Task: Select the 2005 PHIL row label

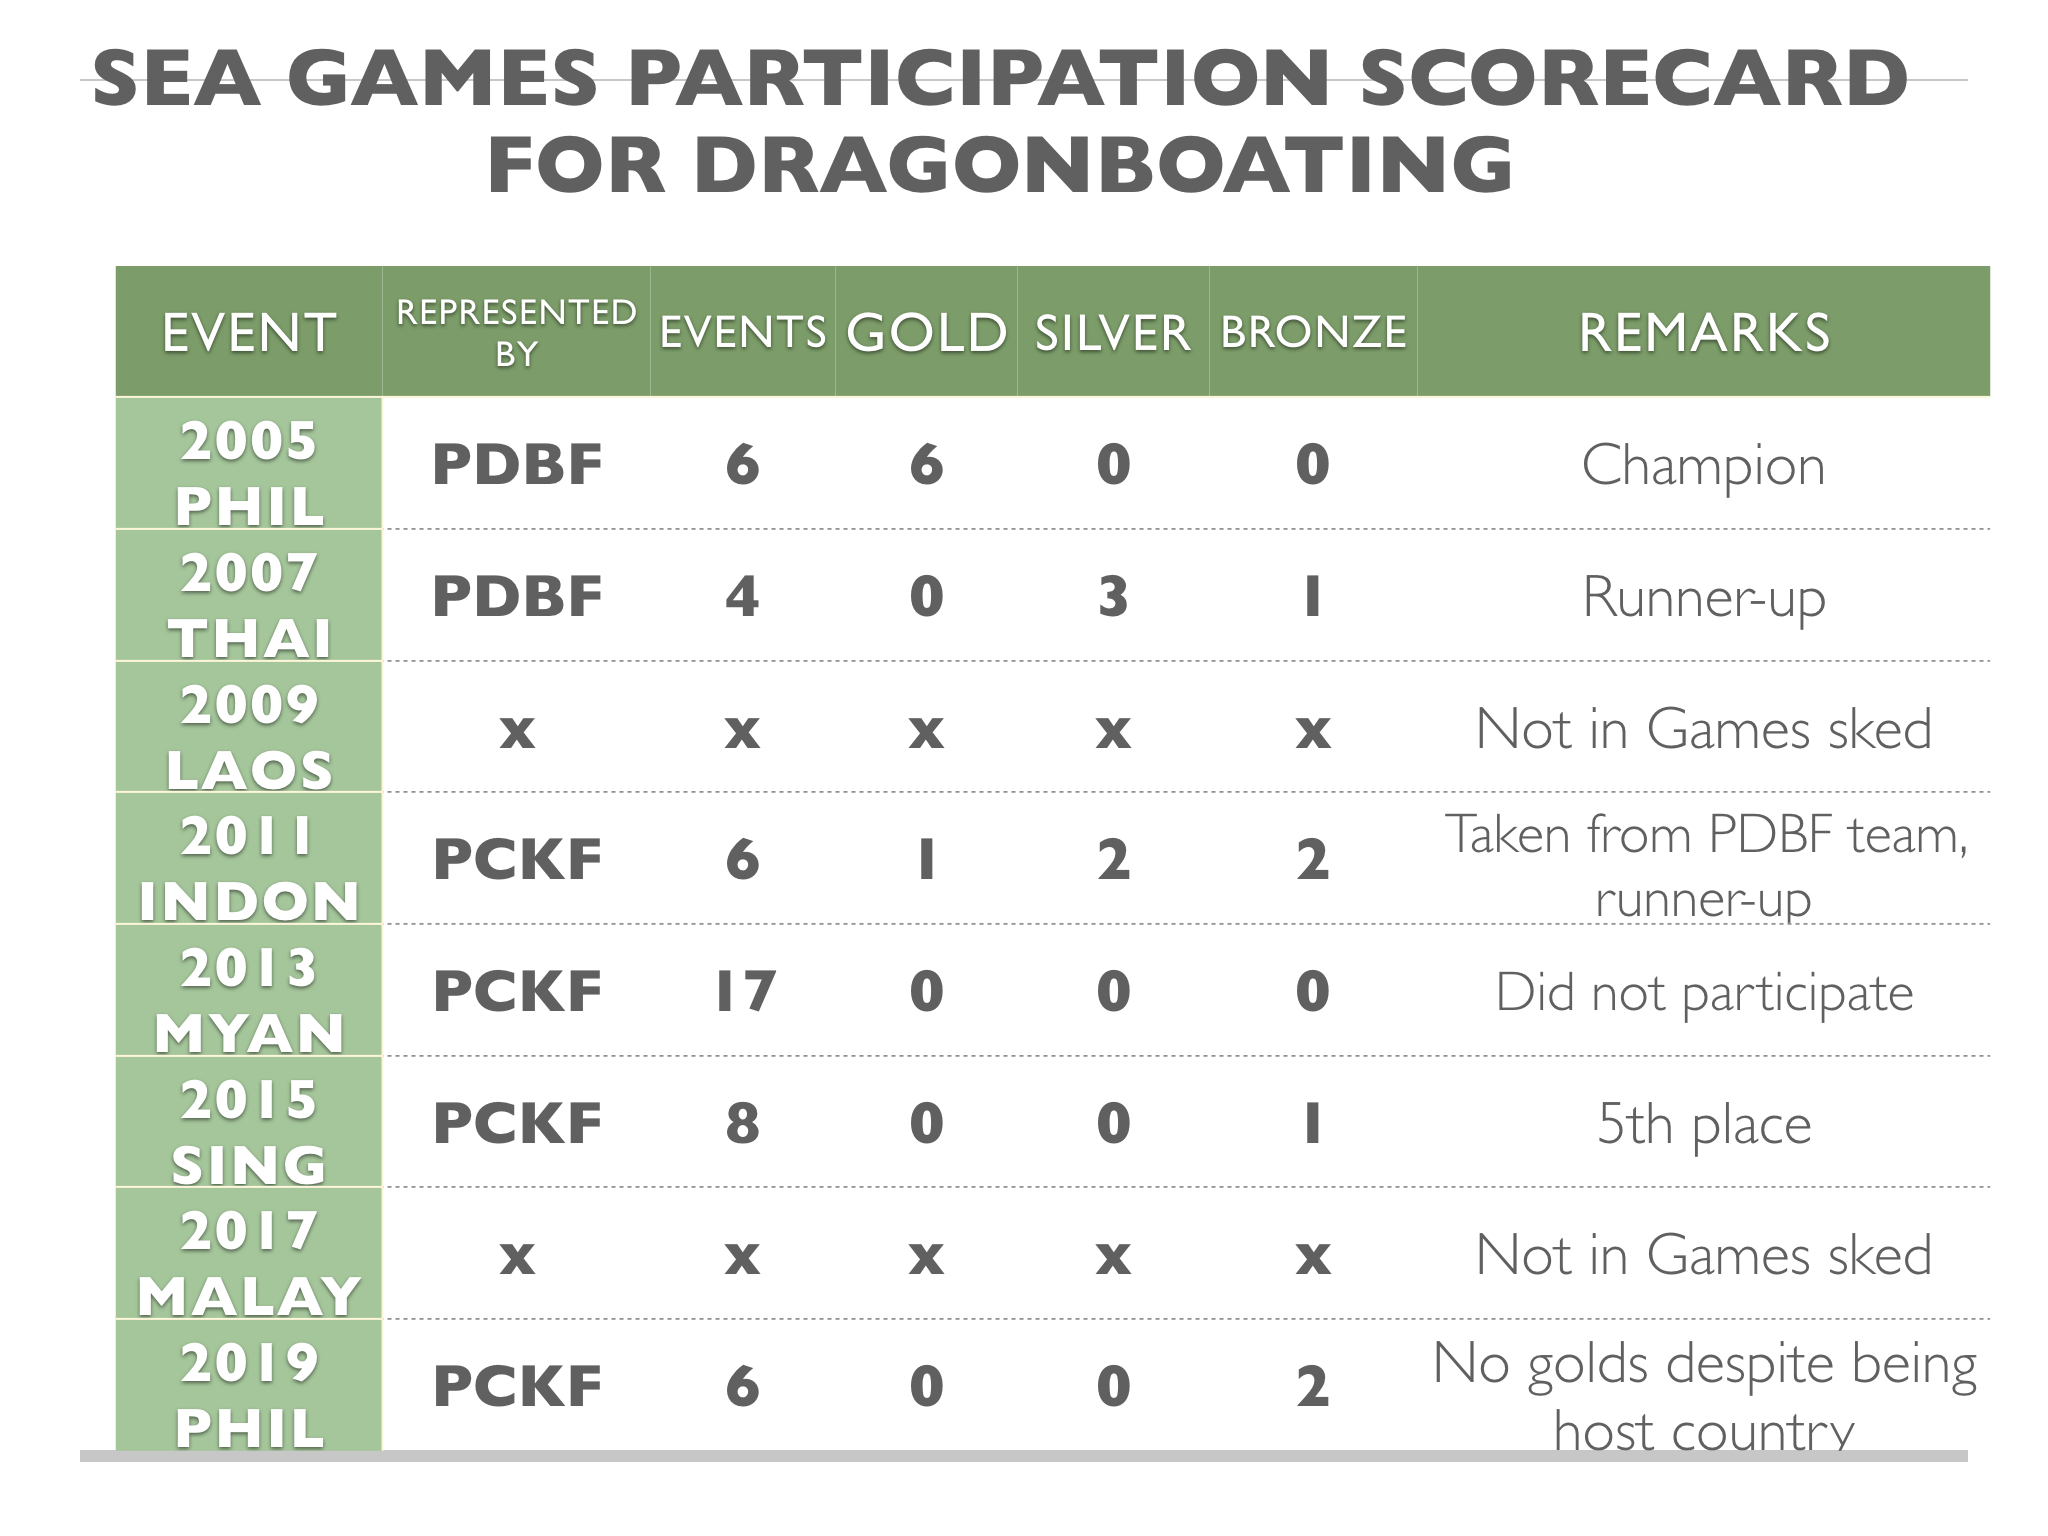Action: [x=249, y=472]
